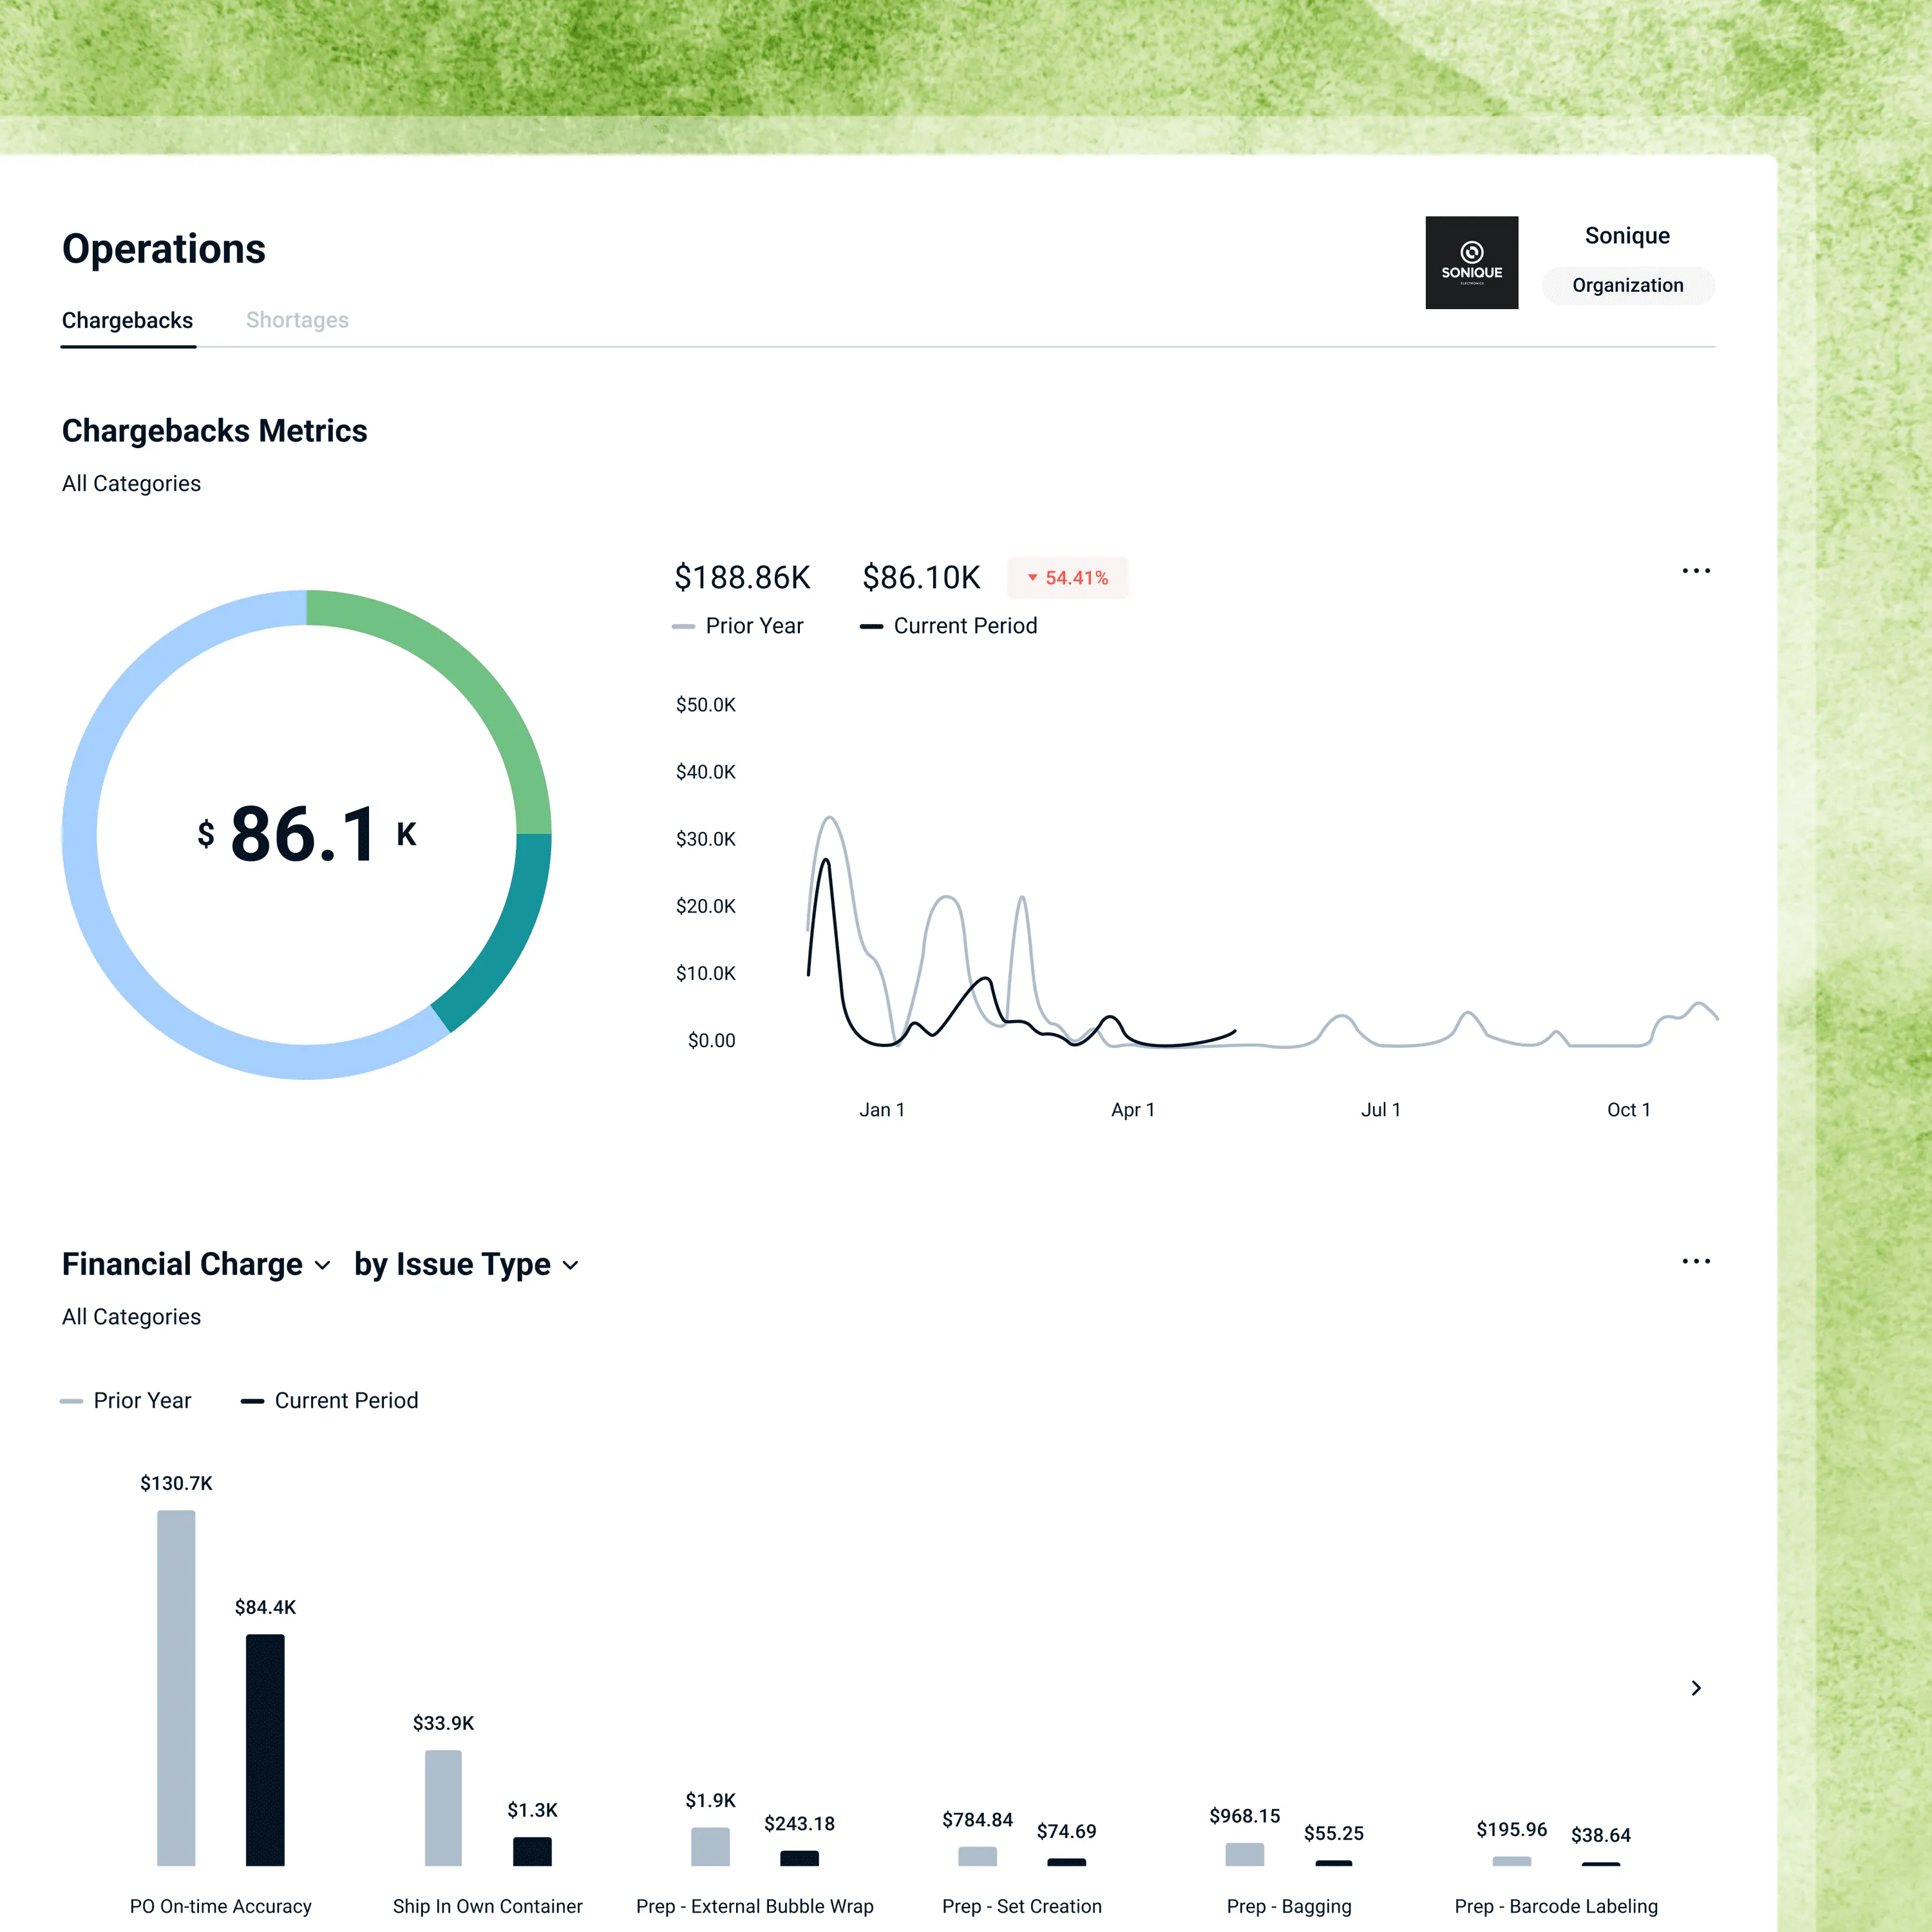Toggle Prior Year legend in line chart
This screenshot has width=1932, height=1932.
pyautogui.click(x=738, y=626)
